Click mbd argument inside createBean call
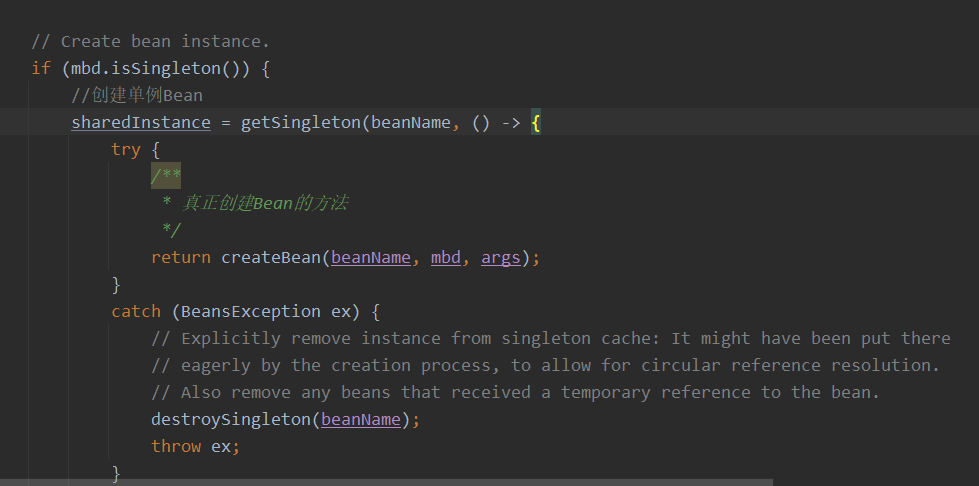Image resolution: width=979 pixels, height=486 pixels. coord(446,257)
